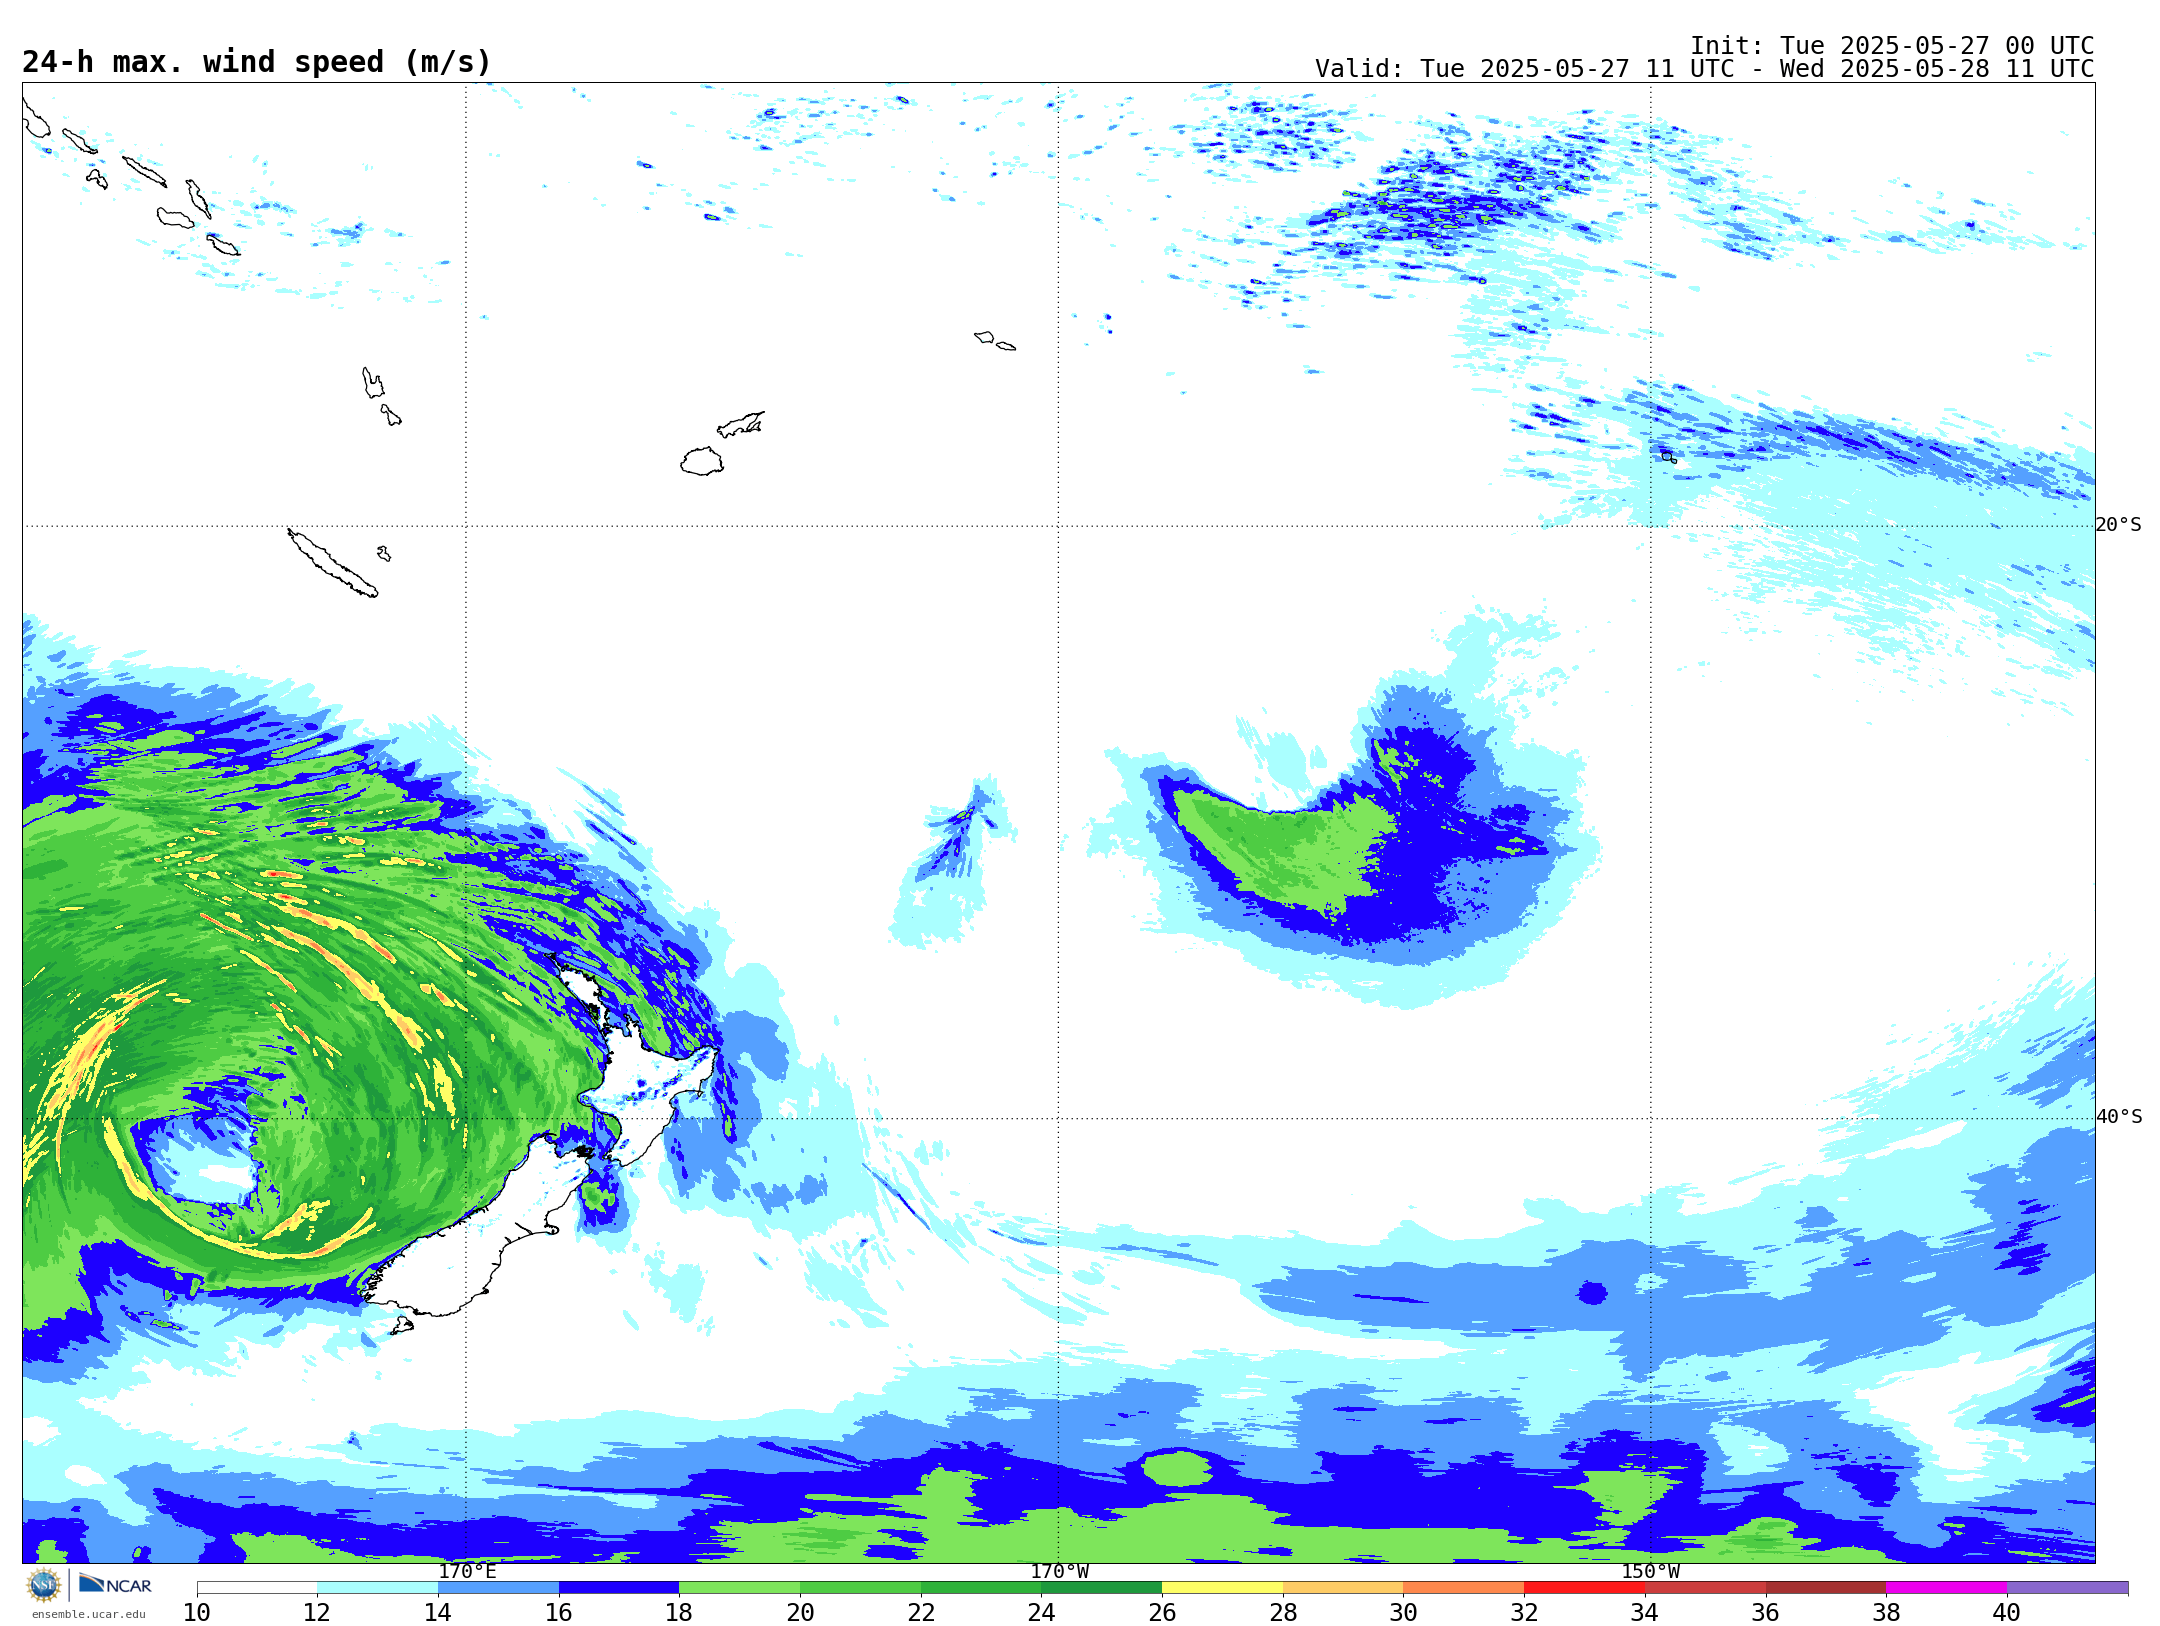Screen dimensions: 2160x1626
Task: Pick the green 20–22 colorbar swatch
Action: [x=860, y=1588]
